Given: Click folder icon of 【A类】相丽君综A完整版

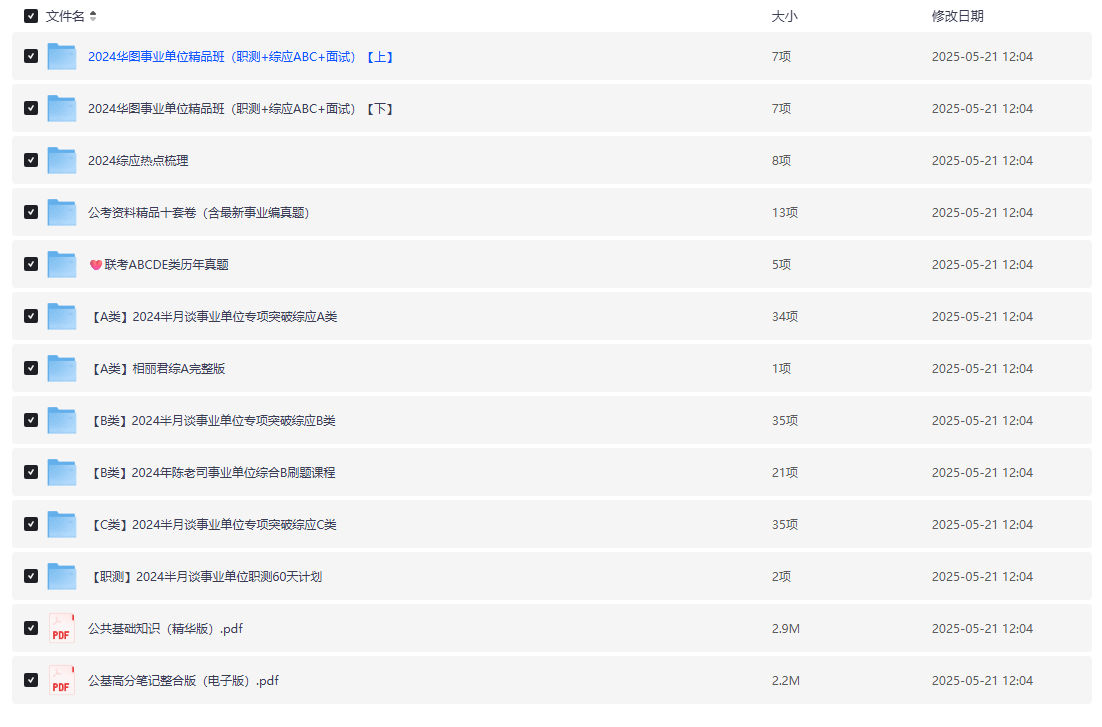Looking at the screenshot, I should [62, 368].
